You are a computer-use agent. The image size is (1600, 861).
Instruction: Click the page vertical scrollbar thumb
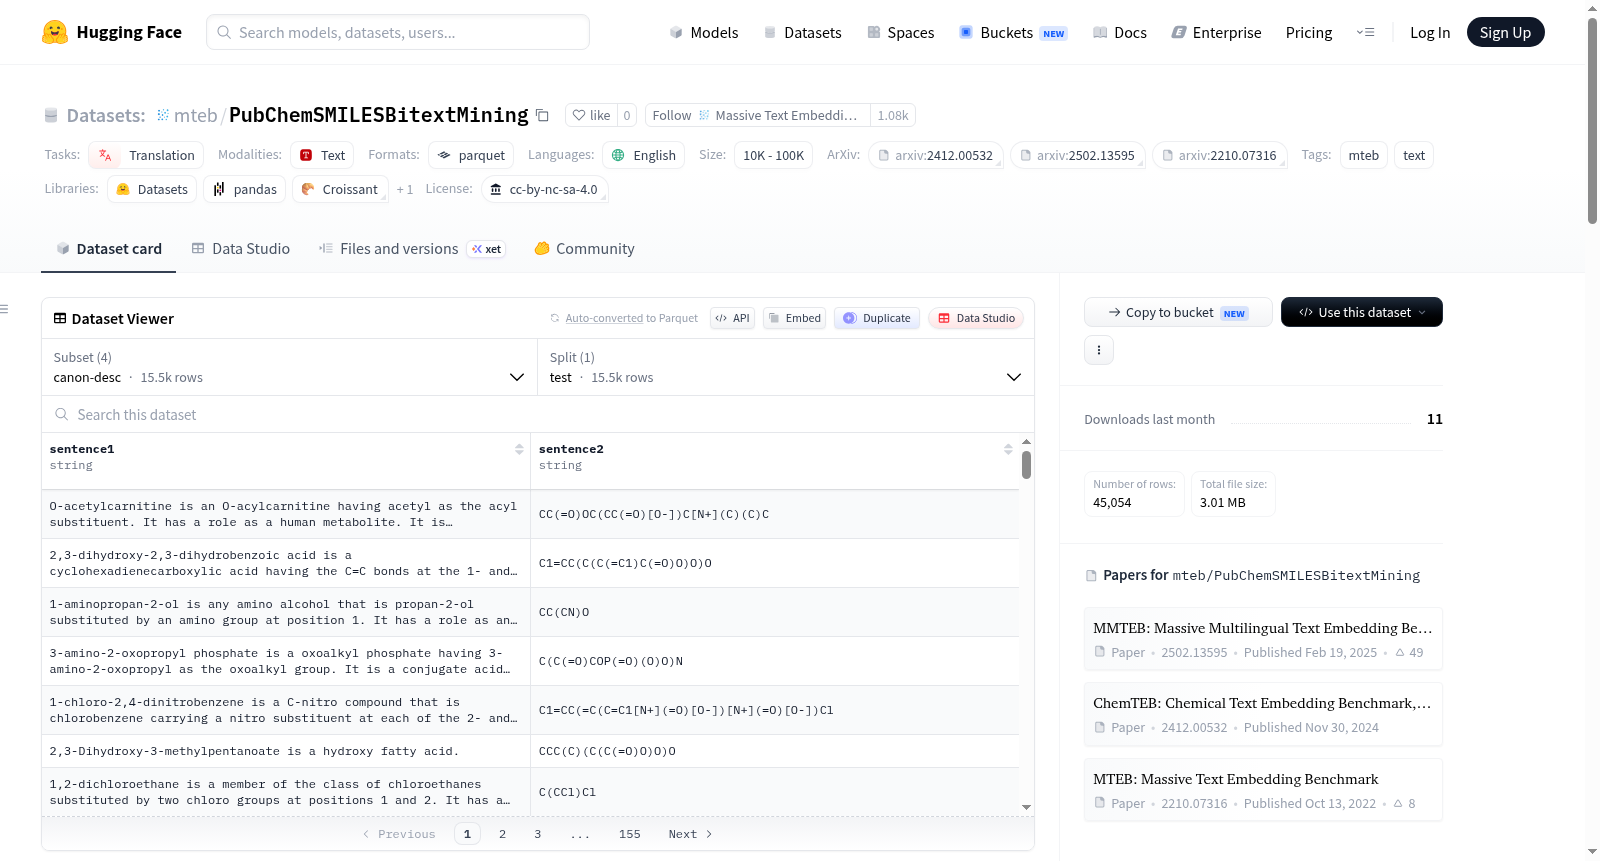coord(1592,120)
